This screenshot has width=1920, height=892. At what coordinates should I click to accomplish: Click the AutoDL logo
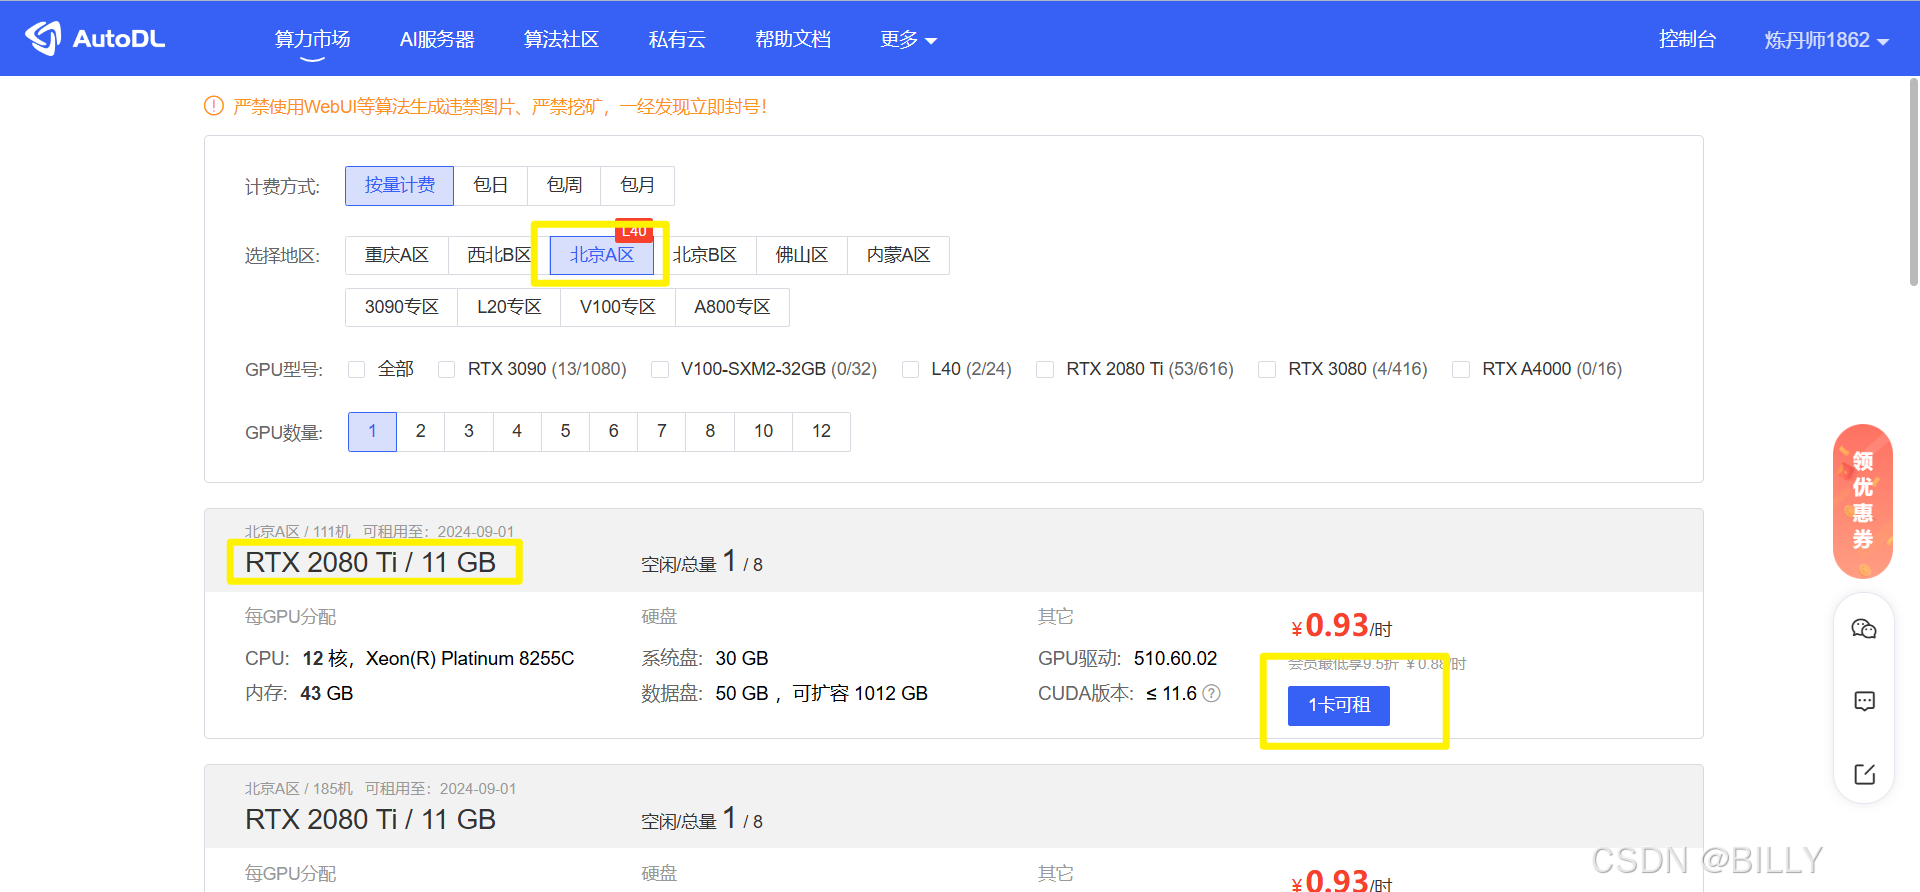point(95,38)
